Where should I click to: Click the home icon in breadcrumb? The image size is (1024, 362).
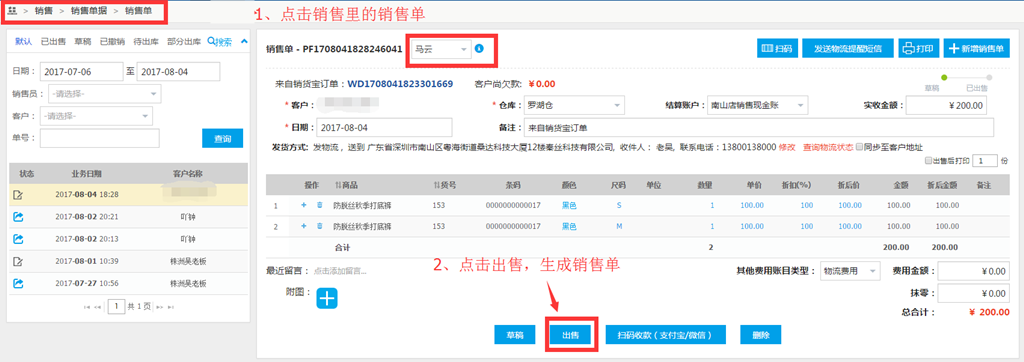[x=12, y=11]
